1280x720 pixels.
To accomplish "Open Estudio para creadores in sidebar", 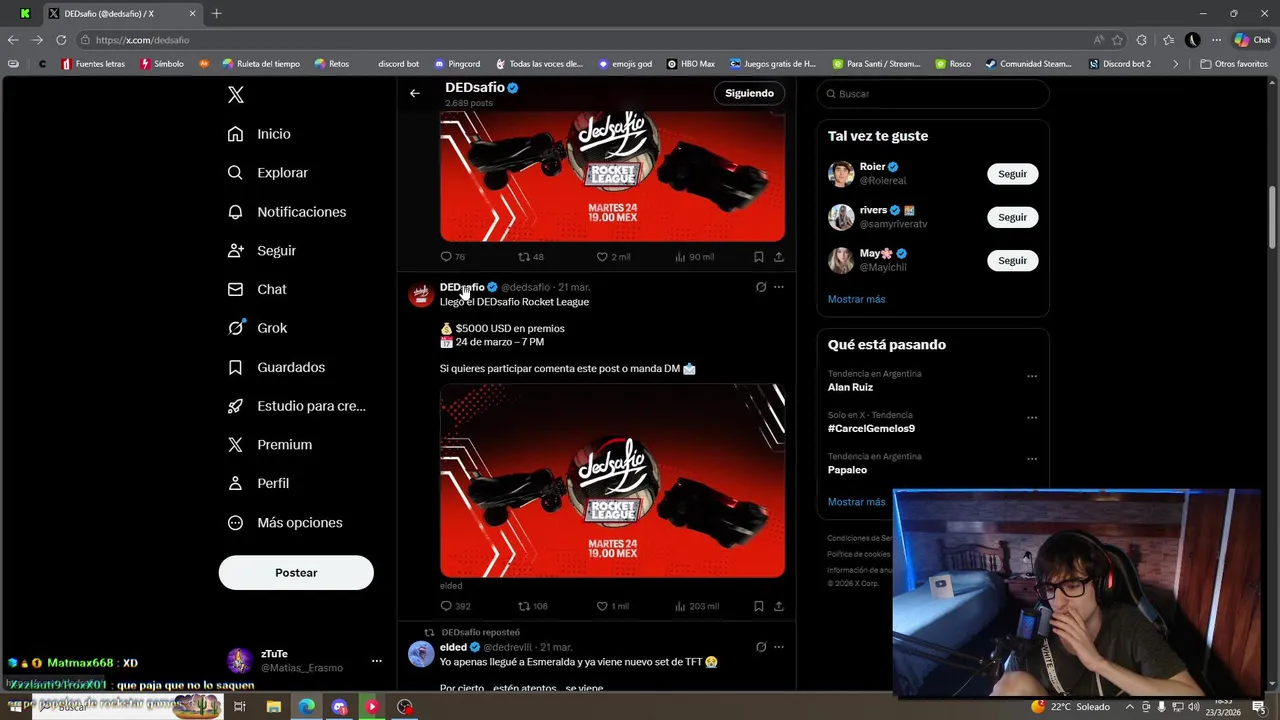I will pos(296,406).
